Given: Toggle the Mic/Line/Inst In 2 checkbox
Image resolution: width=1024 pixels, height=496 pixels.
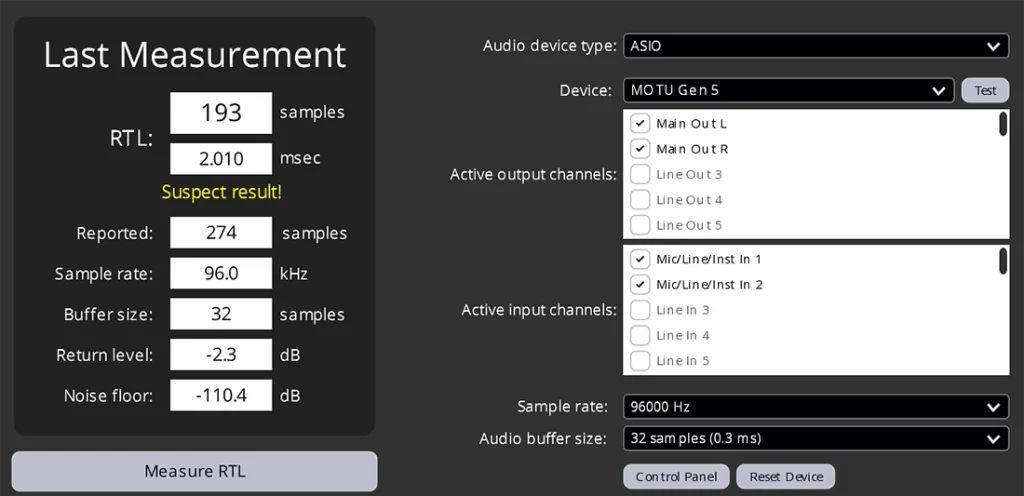Looking at the screenshot, I should tap(640, 284).
